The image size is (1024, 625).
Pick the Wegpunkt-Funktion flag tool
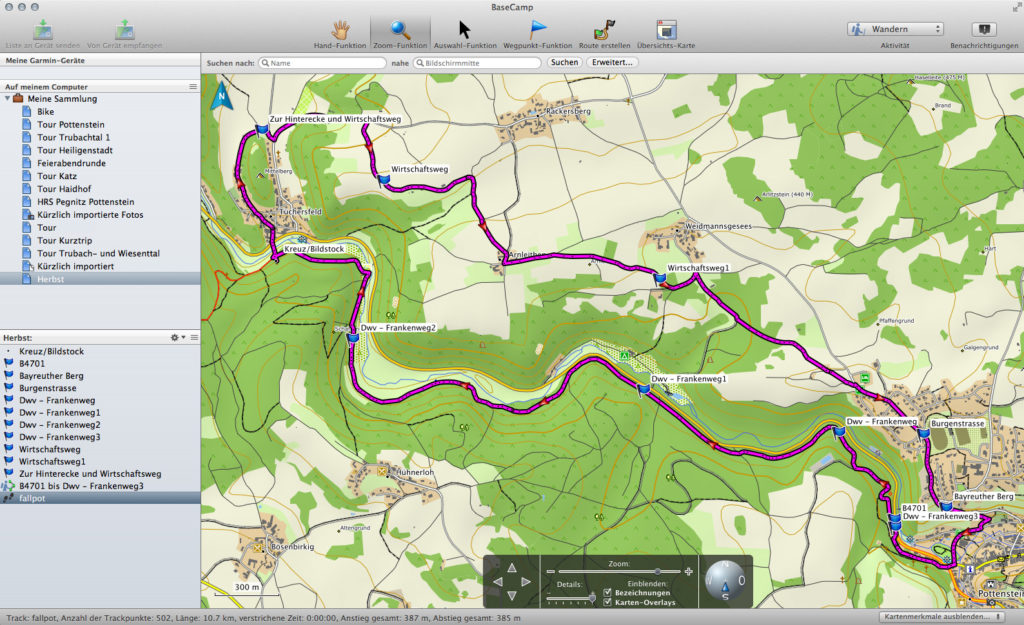tap(537, 29)
